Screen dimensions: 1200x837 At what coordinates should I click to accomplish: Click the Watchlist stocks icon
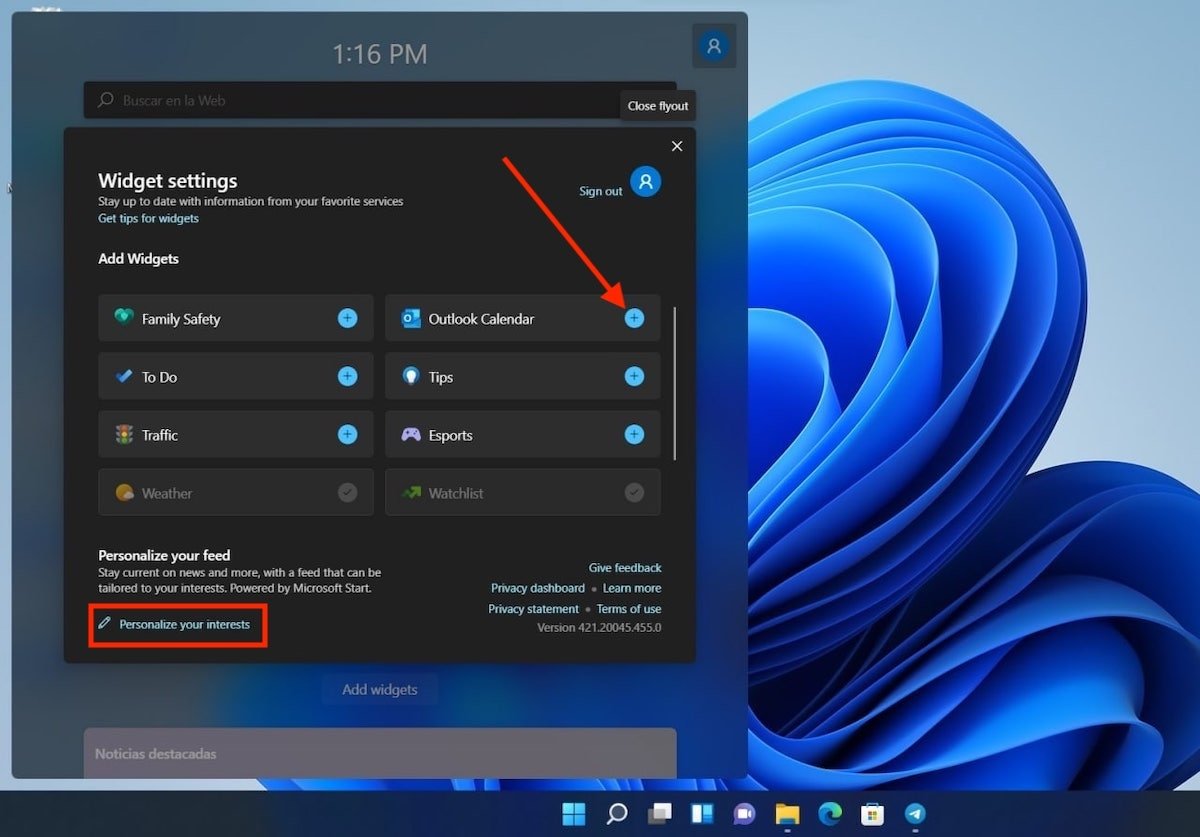(411, 492)
